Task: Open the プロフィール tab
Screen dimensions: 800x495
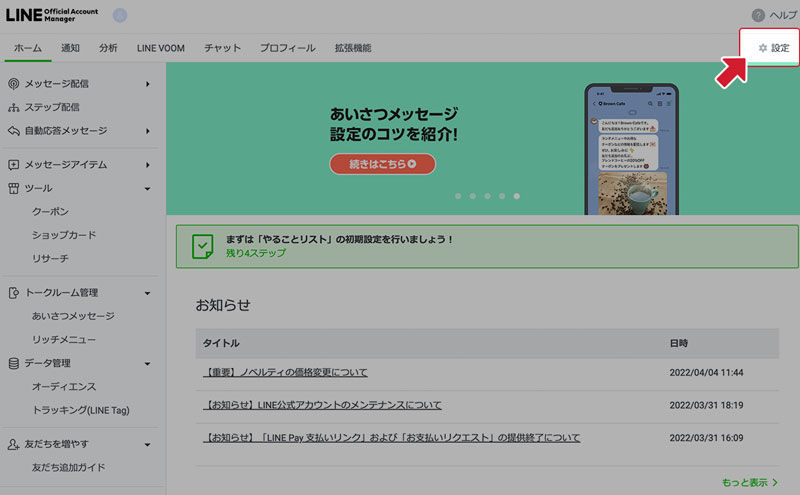Action: [x=288, y=48]
